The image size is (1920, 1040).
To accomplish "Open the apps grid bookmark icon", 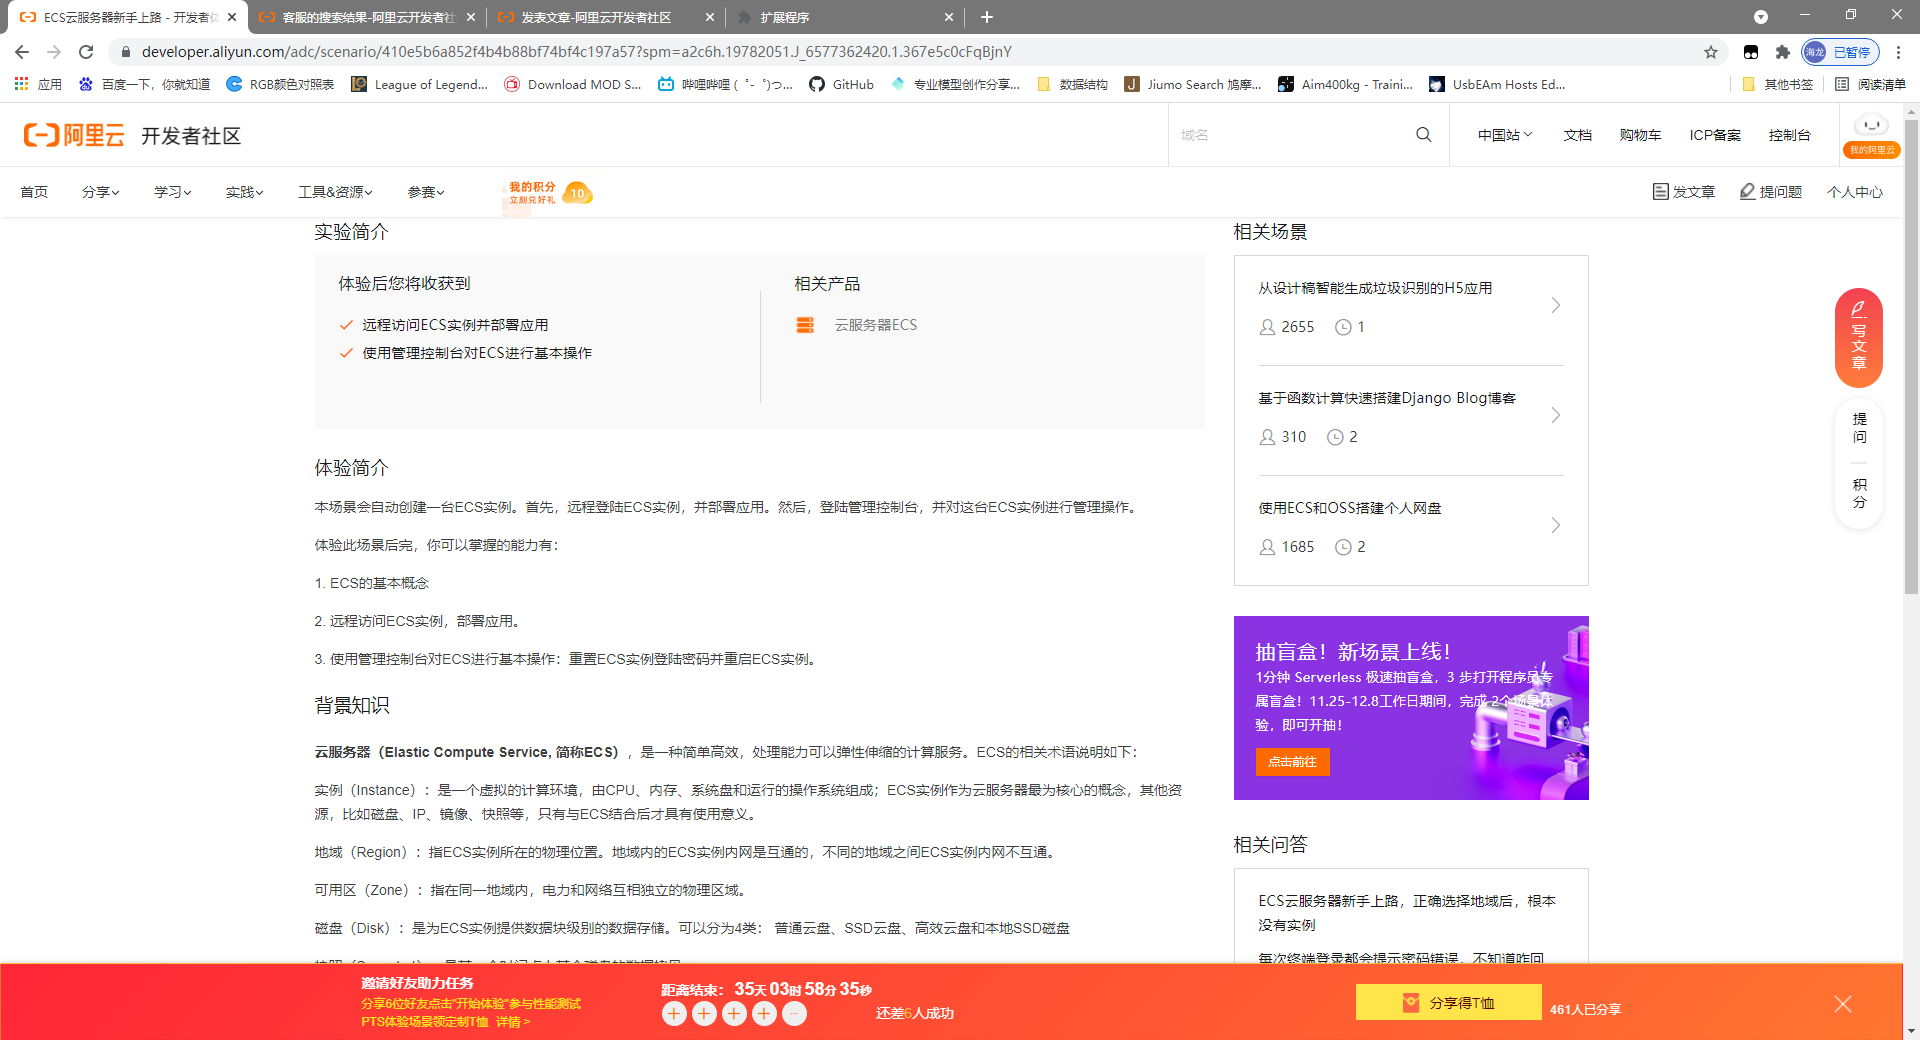I will 21,84.
